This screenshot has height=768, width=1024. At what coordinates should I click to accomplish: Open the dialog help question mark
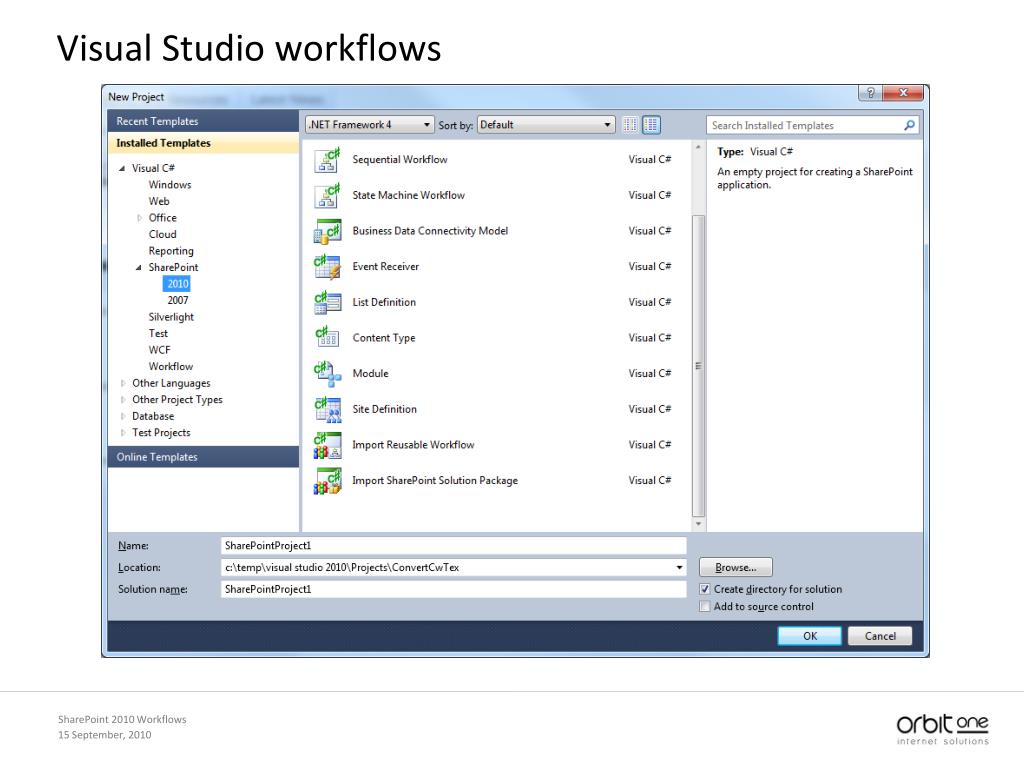870,93
